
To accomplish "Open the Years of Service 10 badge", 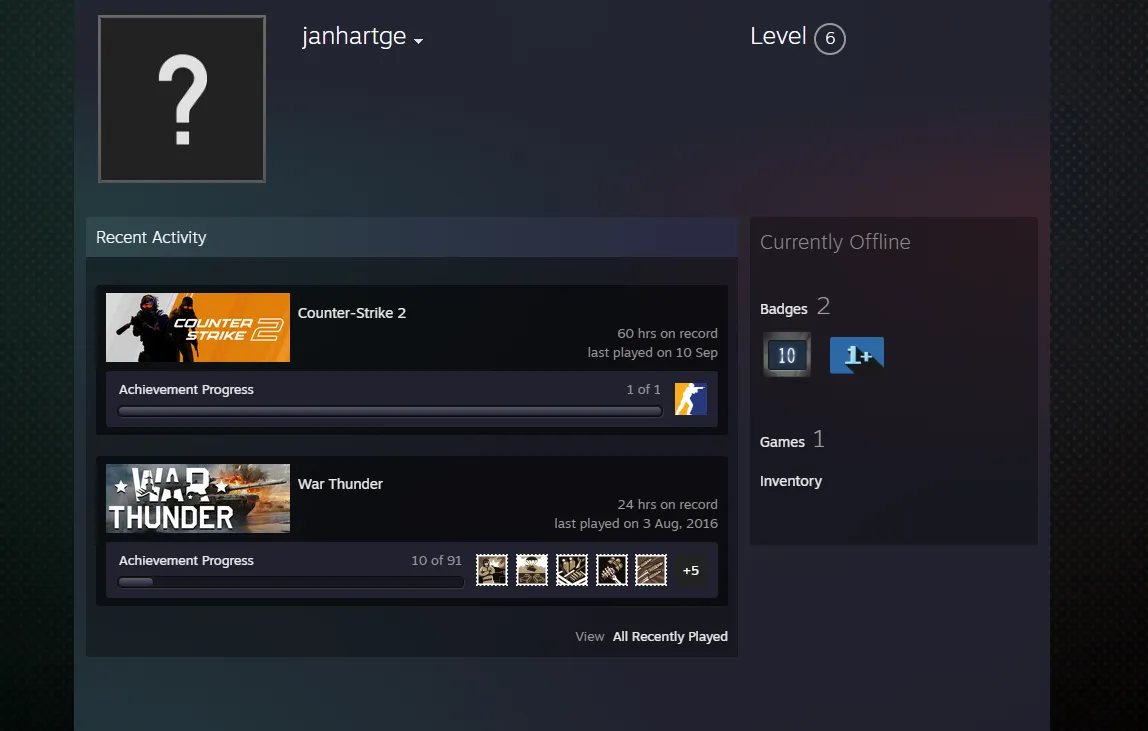I will point(787,355).
